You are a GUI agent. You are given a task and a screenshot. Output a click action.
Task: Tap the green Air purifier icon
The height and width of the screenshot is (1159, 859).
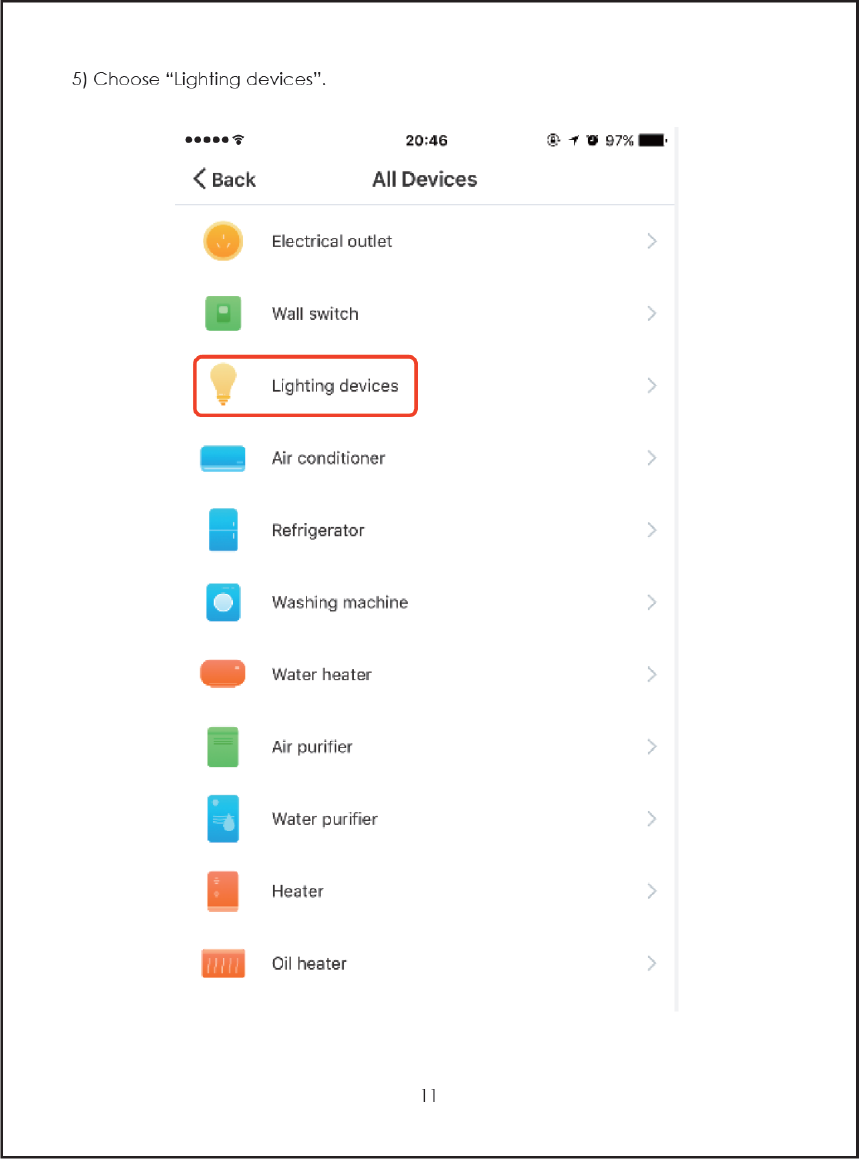[223, 747]
